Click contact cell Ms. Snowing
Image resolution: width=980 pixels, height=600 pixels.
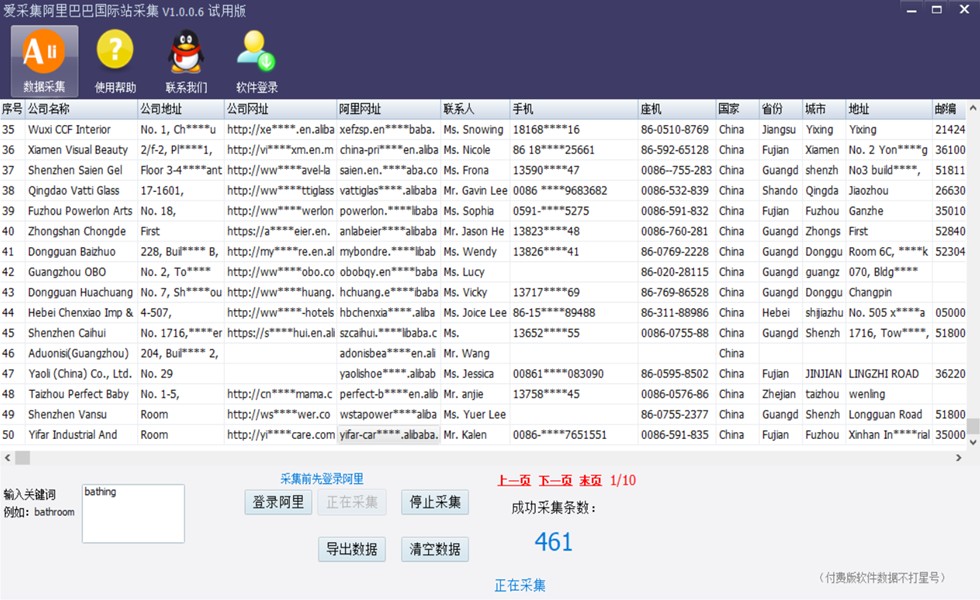click(x=476, y=130)
